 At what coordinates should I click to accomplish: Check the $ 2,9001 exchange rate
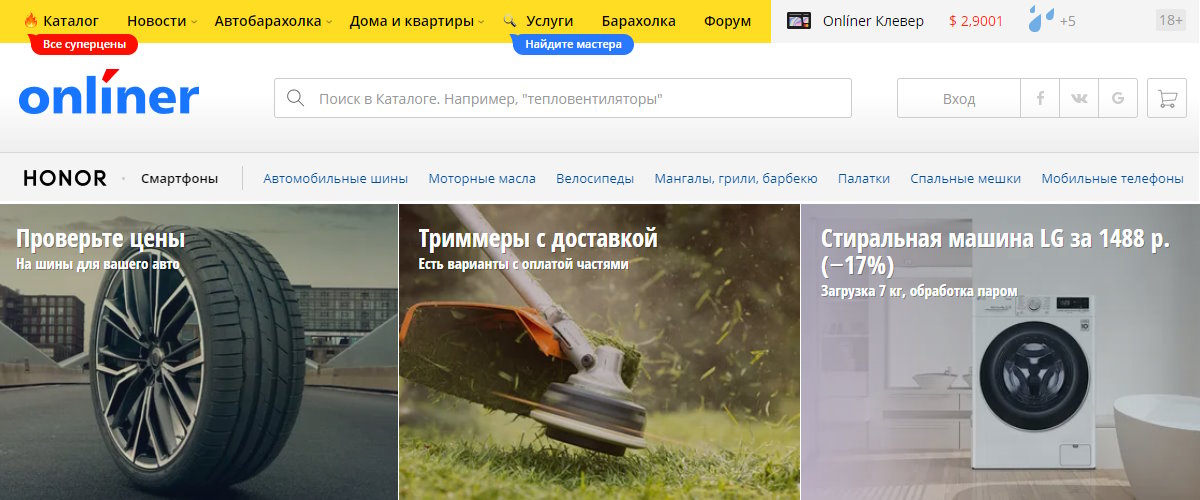(976, 21)
